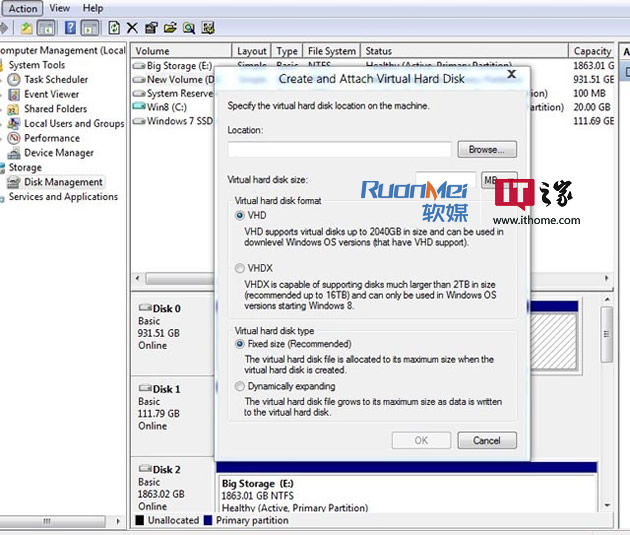This screenshot has height=535, width=630.
Task: Click the OK button in dialog
Action: click(x=421, y=440)
